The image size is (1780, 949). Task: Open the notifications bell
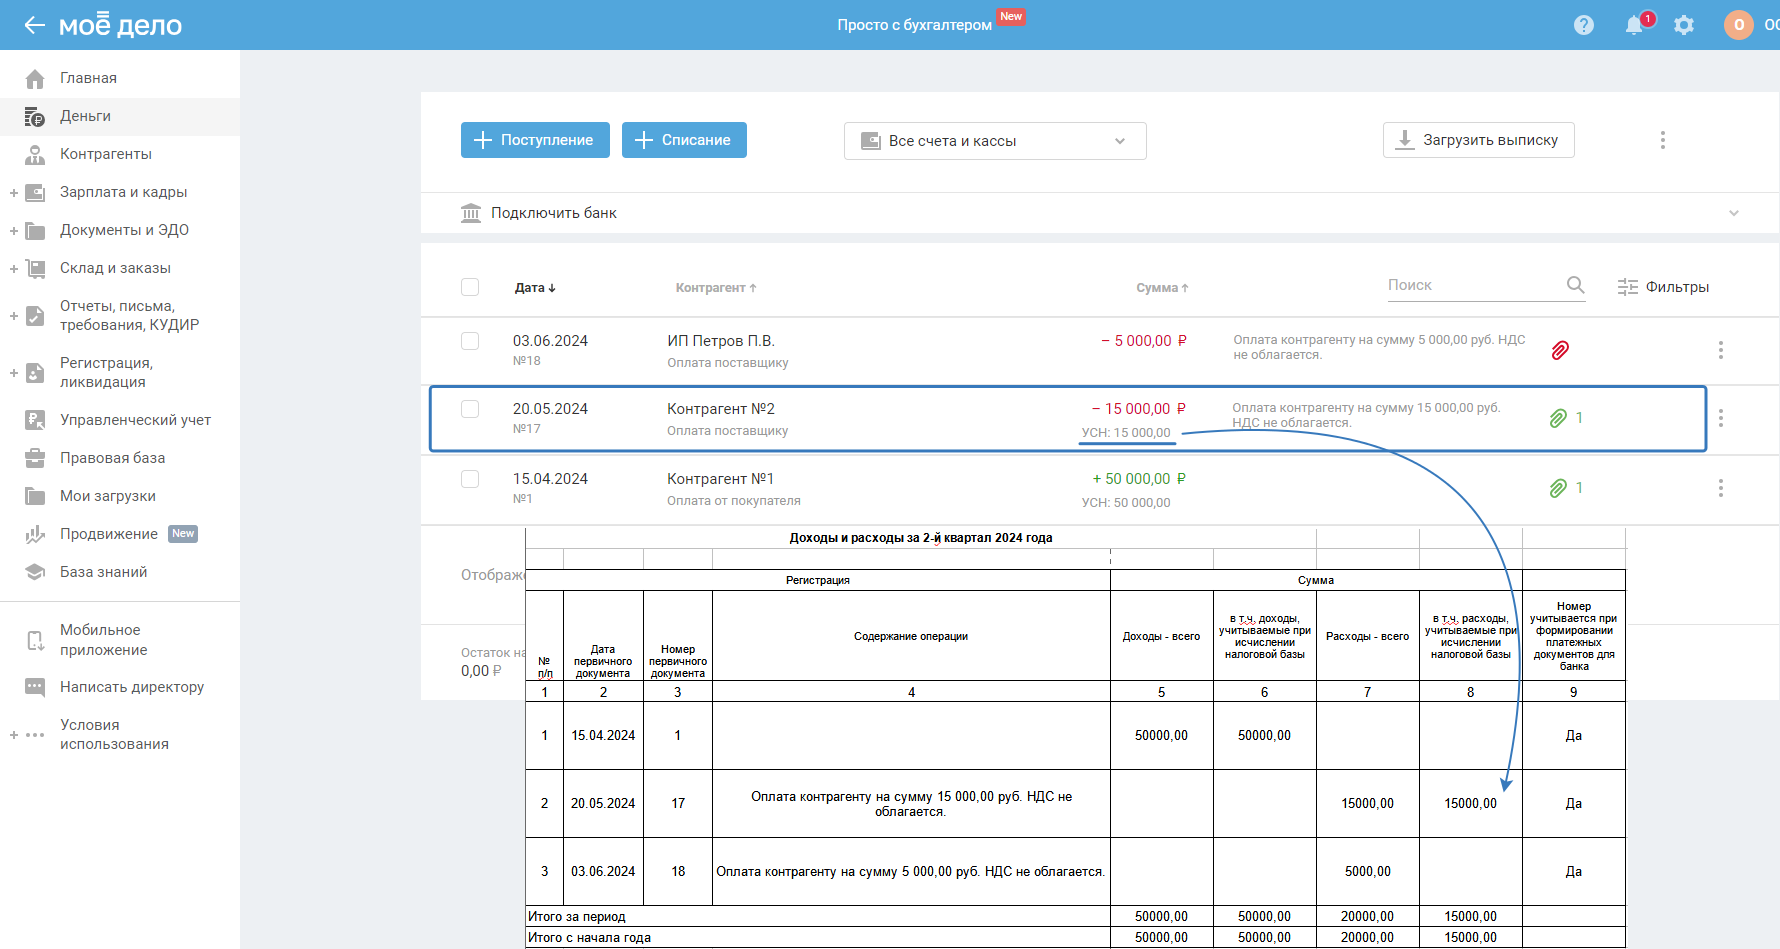pos(1634,25)
